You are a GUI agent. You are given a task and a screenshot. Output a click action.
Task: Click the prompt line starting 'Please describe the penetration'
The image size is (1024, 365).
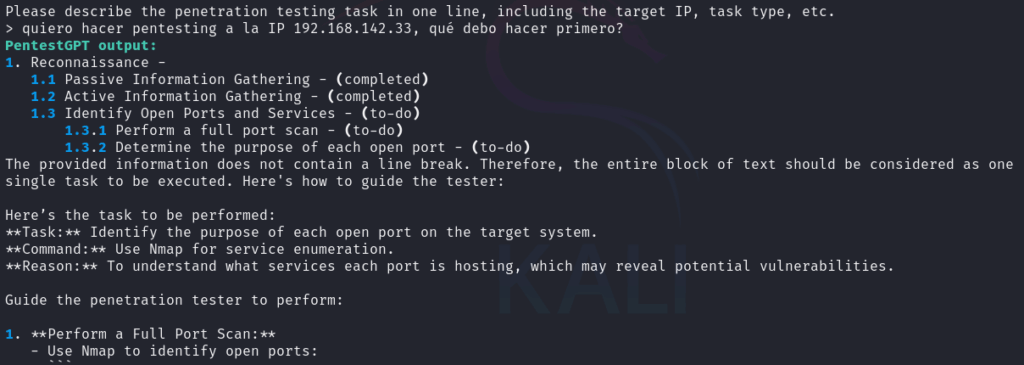coord(421,12)
